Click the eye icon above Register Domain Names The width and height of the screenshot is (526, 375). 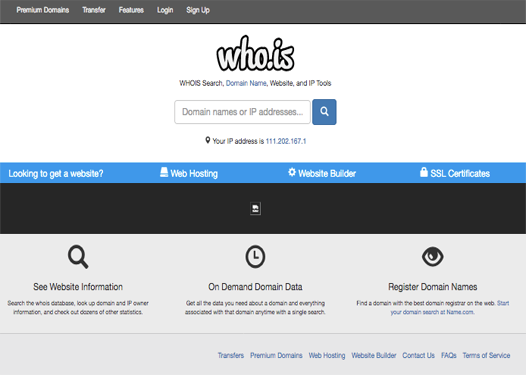click(x=433, y=257)
